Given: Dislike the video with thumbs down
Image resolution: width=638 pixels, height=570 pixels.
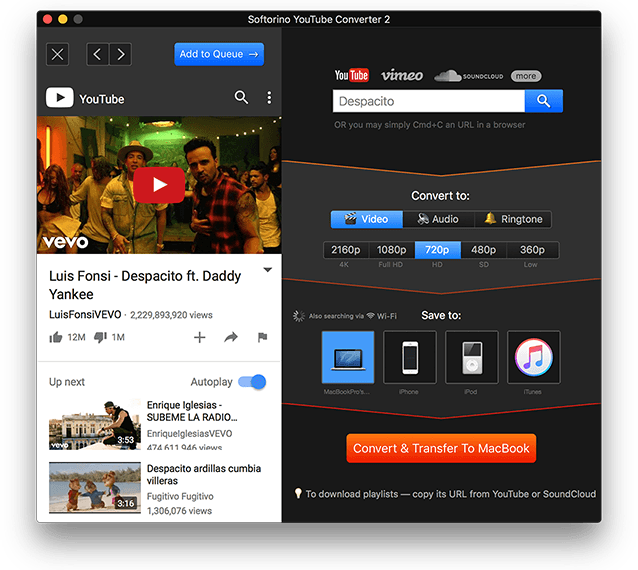Looking at the screenshot, I should tap(100, 337).
